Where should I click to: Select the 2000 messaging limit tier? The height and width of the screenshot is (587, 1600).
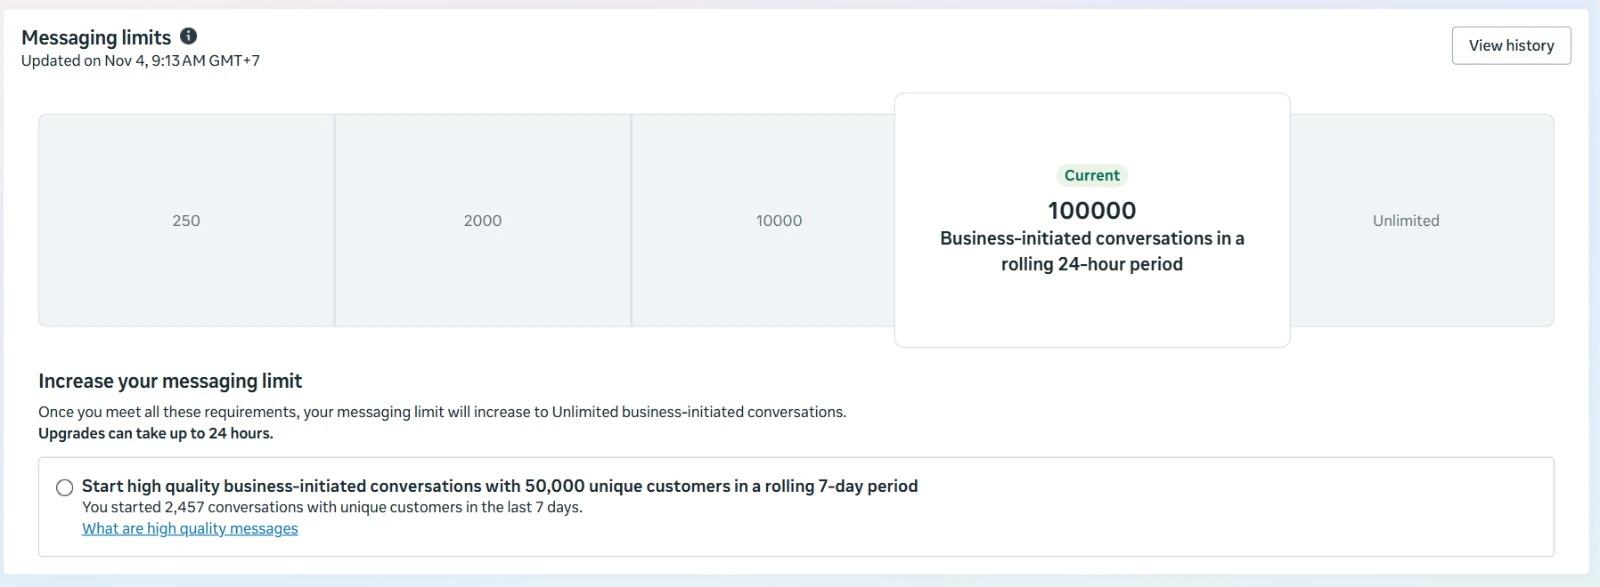pos(482,220)
